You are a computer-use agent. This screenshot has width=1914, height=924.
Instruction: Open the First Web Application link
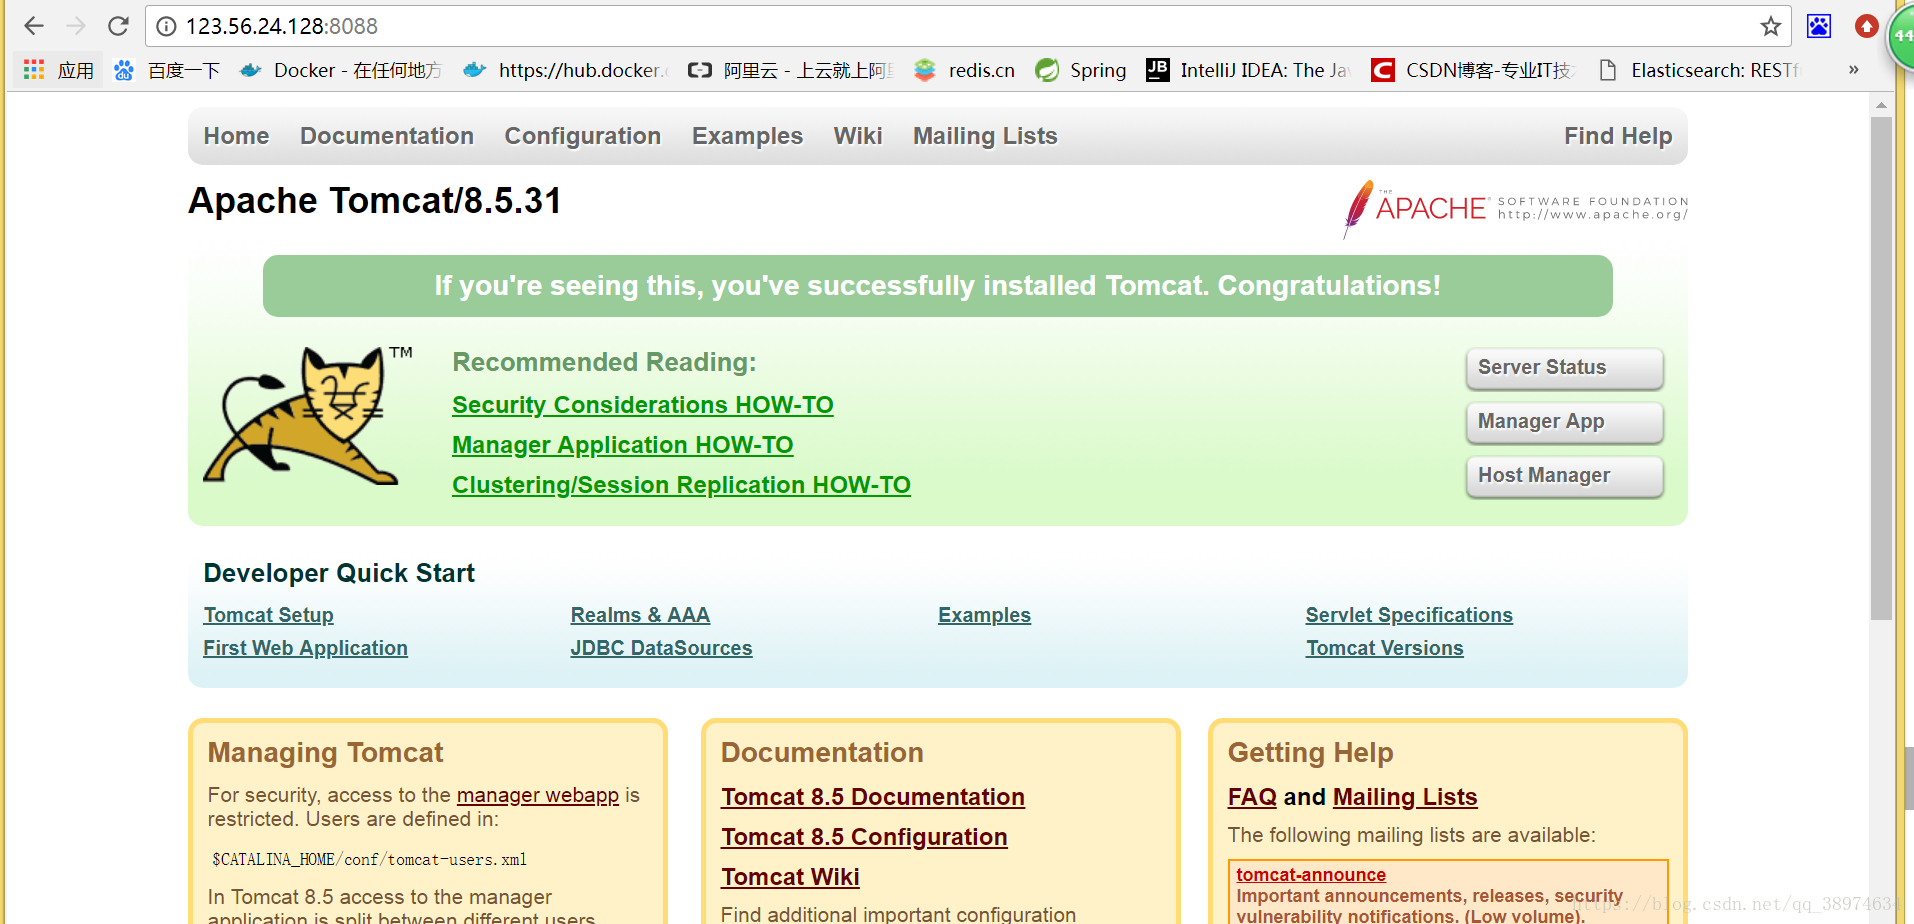click(x=305, y=648)
